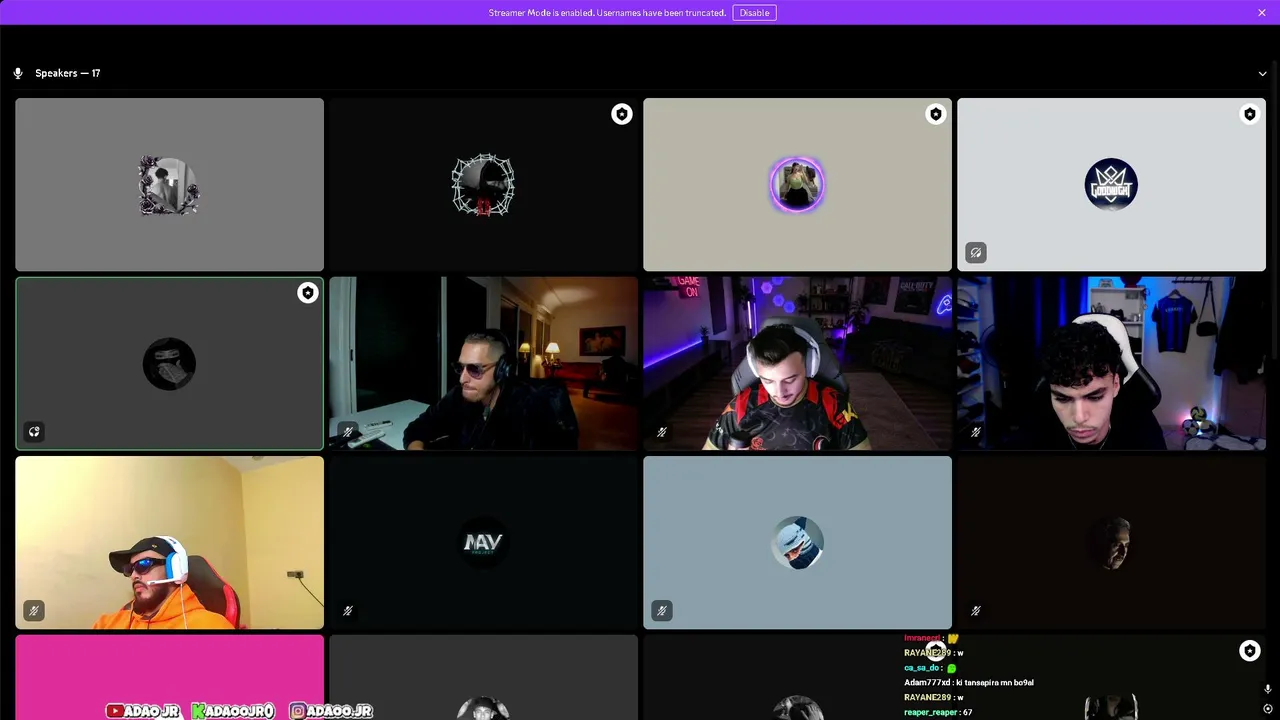Open the spiderweb-framed avatar profile

pos(483,185)
